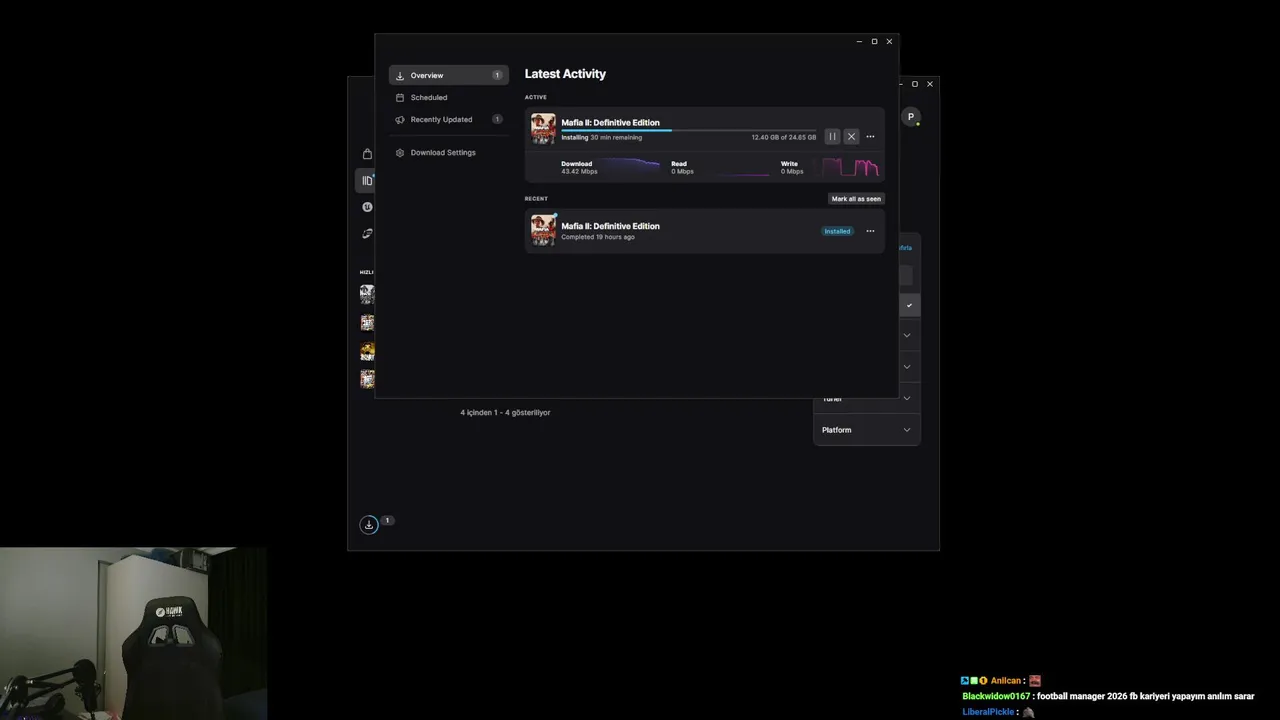The width and height of the screenshot is (1280, 720).
Task: Click the '43.42 Mbps' download speed
Action: (x=579, y=172)
